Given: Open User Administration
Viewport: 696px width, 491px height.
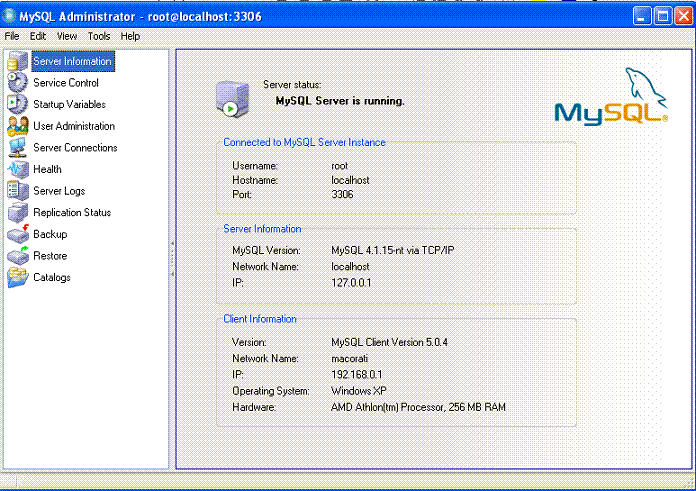Looking at the screenshot, I should 74,126.
